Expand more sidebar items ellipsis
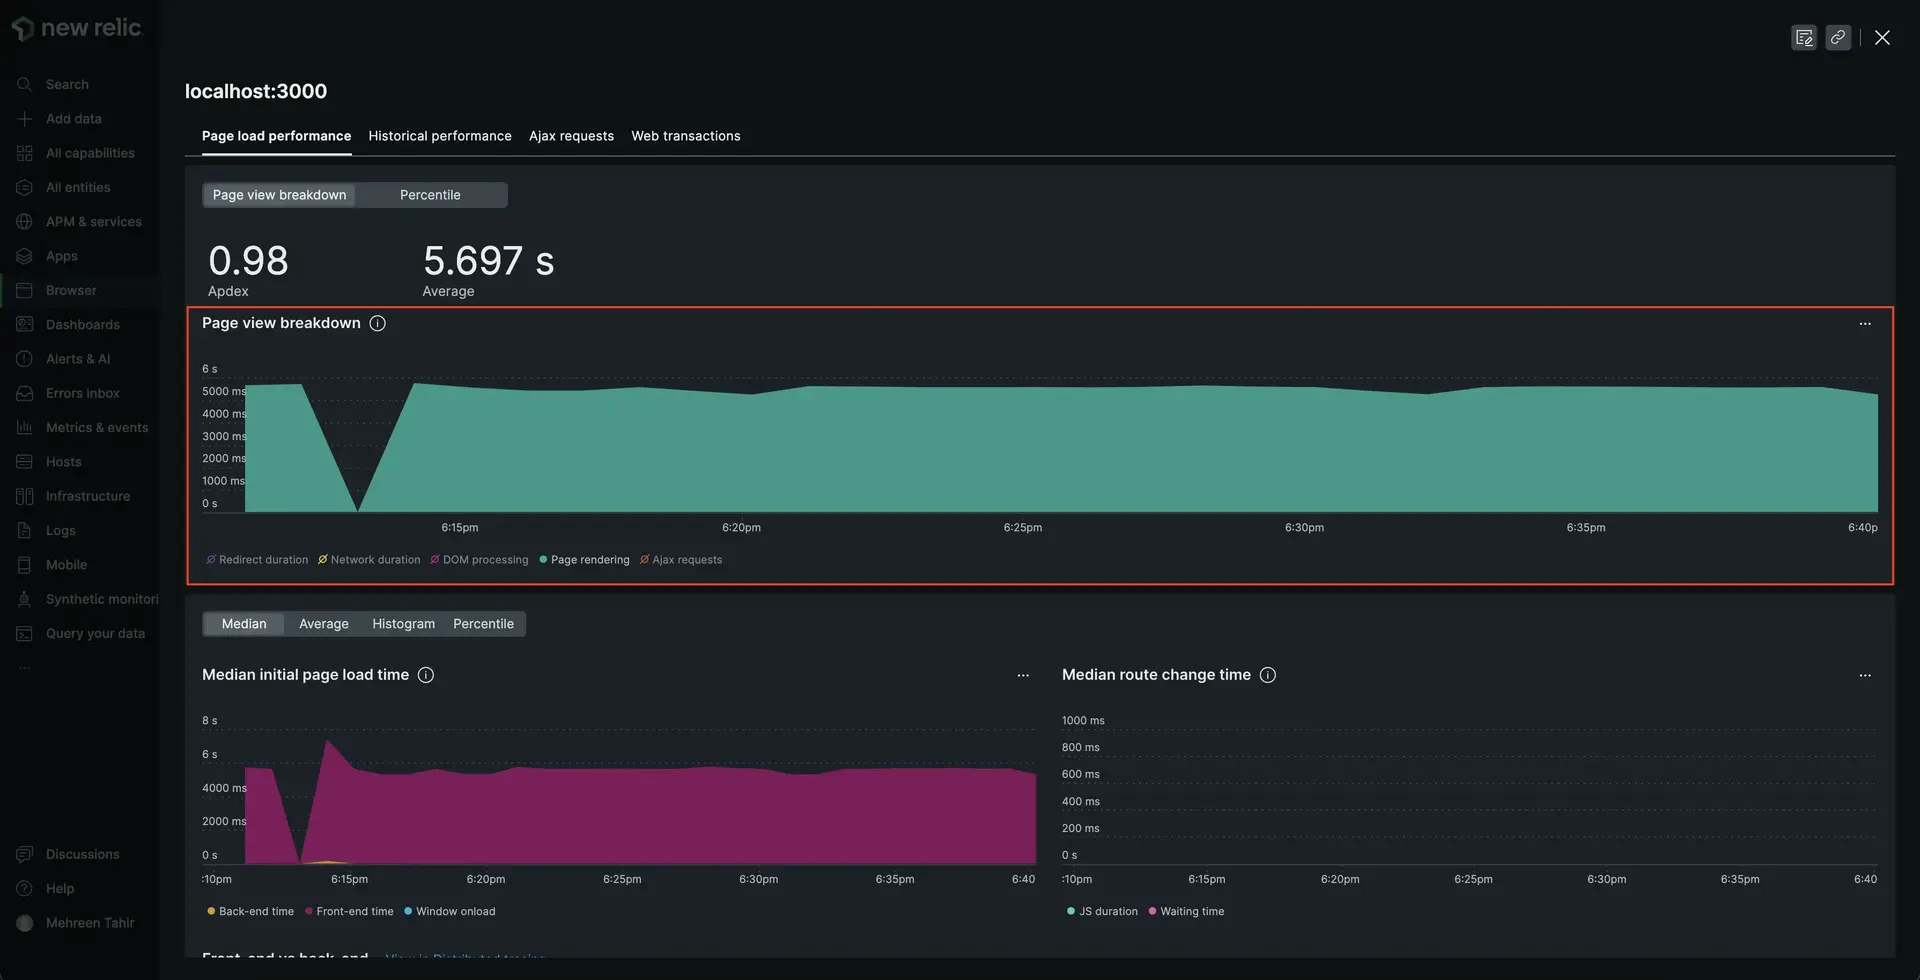Viewport: 1920px width, 980px height. [25, 668]
